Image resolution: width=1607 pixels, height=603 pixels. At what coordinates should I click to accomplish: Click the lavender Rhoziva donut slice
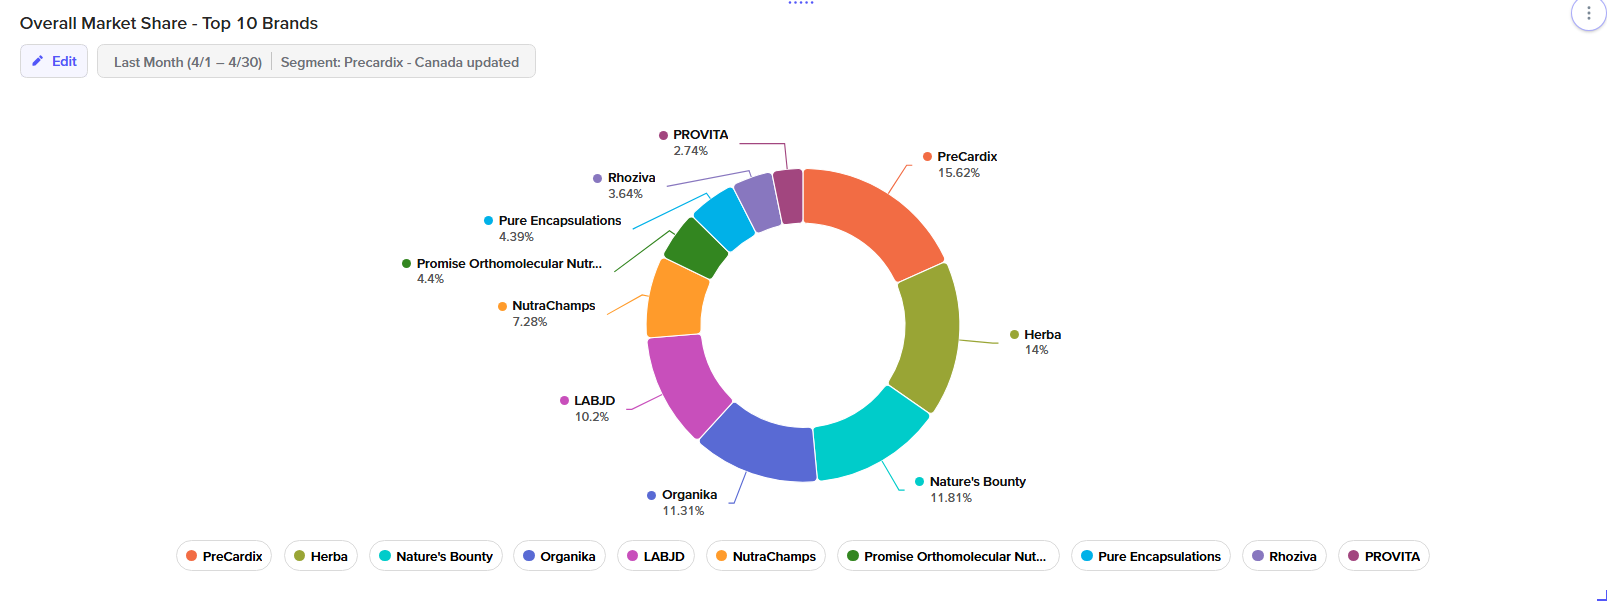click(758, 201)
